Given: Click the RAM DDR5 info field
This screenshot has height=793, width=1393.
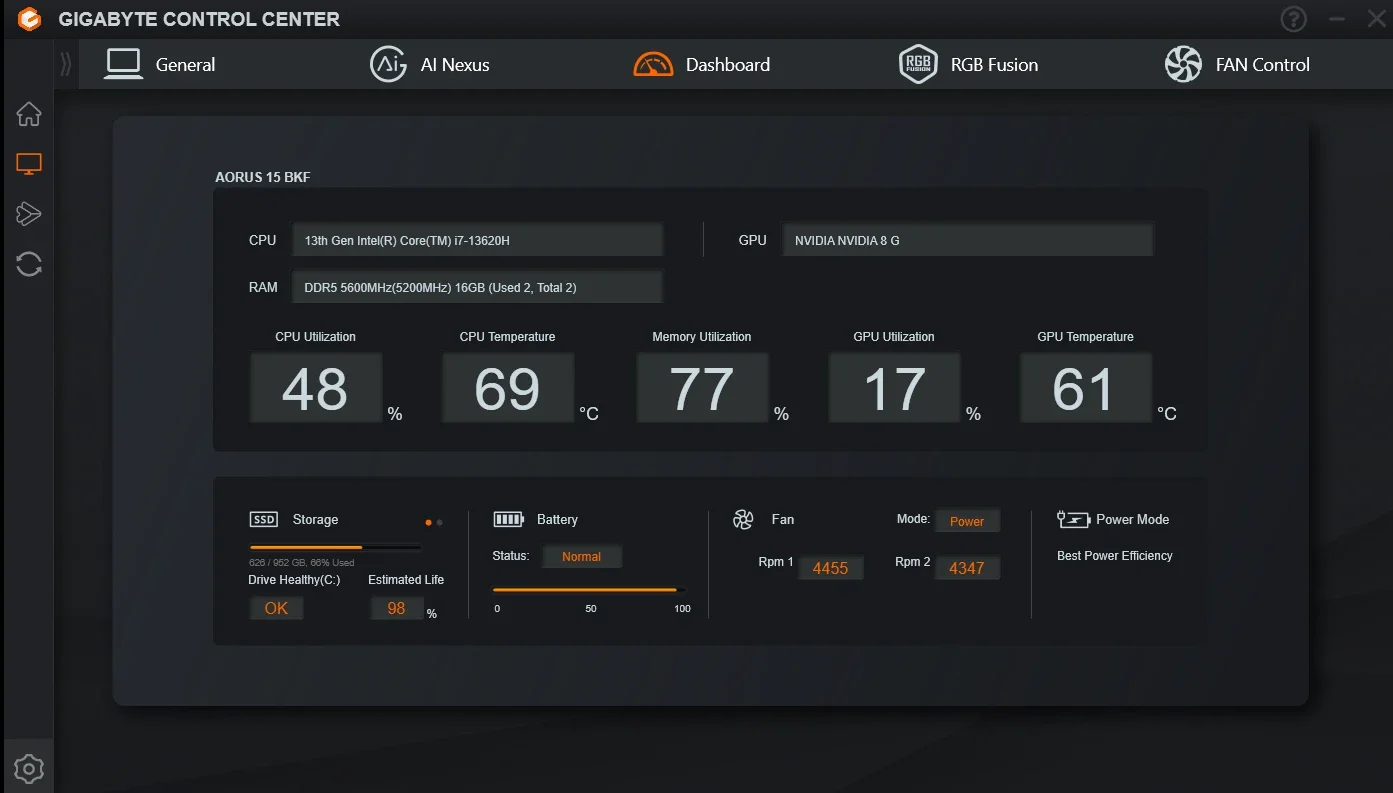Looking at the screenshot, I should pyautogui.click(x=478, y=287).
